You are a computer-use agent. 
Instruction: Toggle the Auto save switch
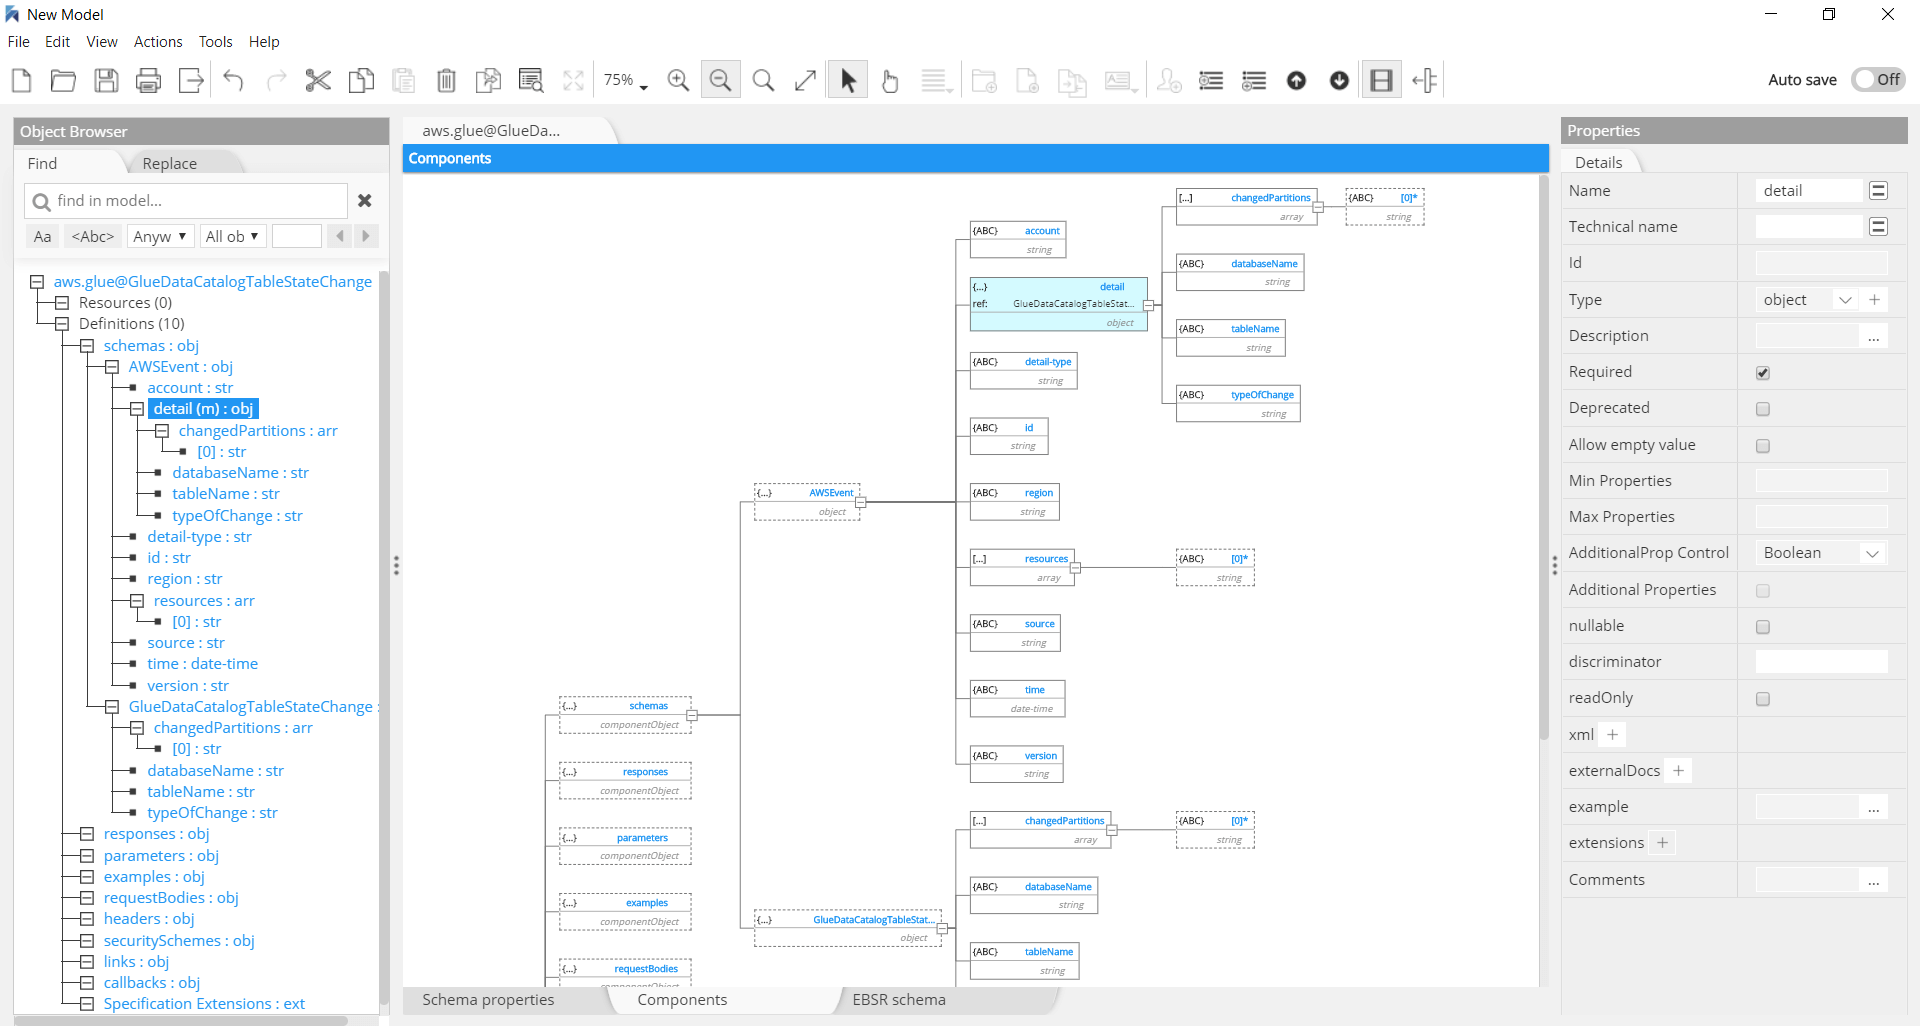pyautogui.click(x=1878, y=79)
